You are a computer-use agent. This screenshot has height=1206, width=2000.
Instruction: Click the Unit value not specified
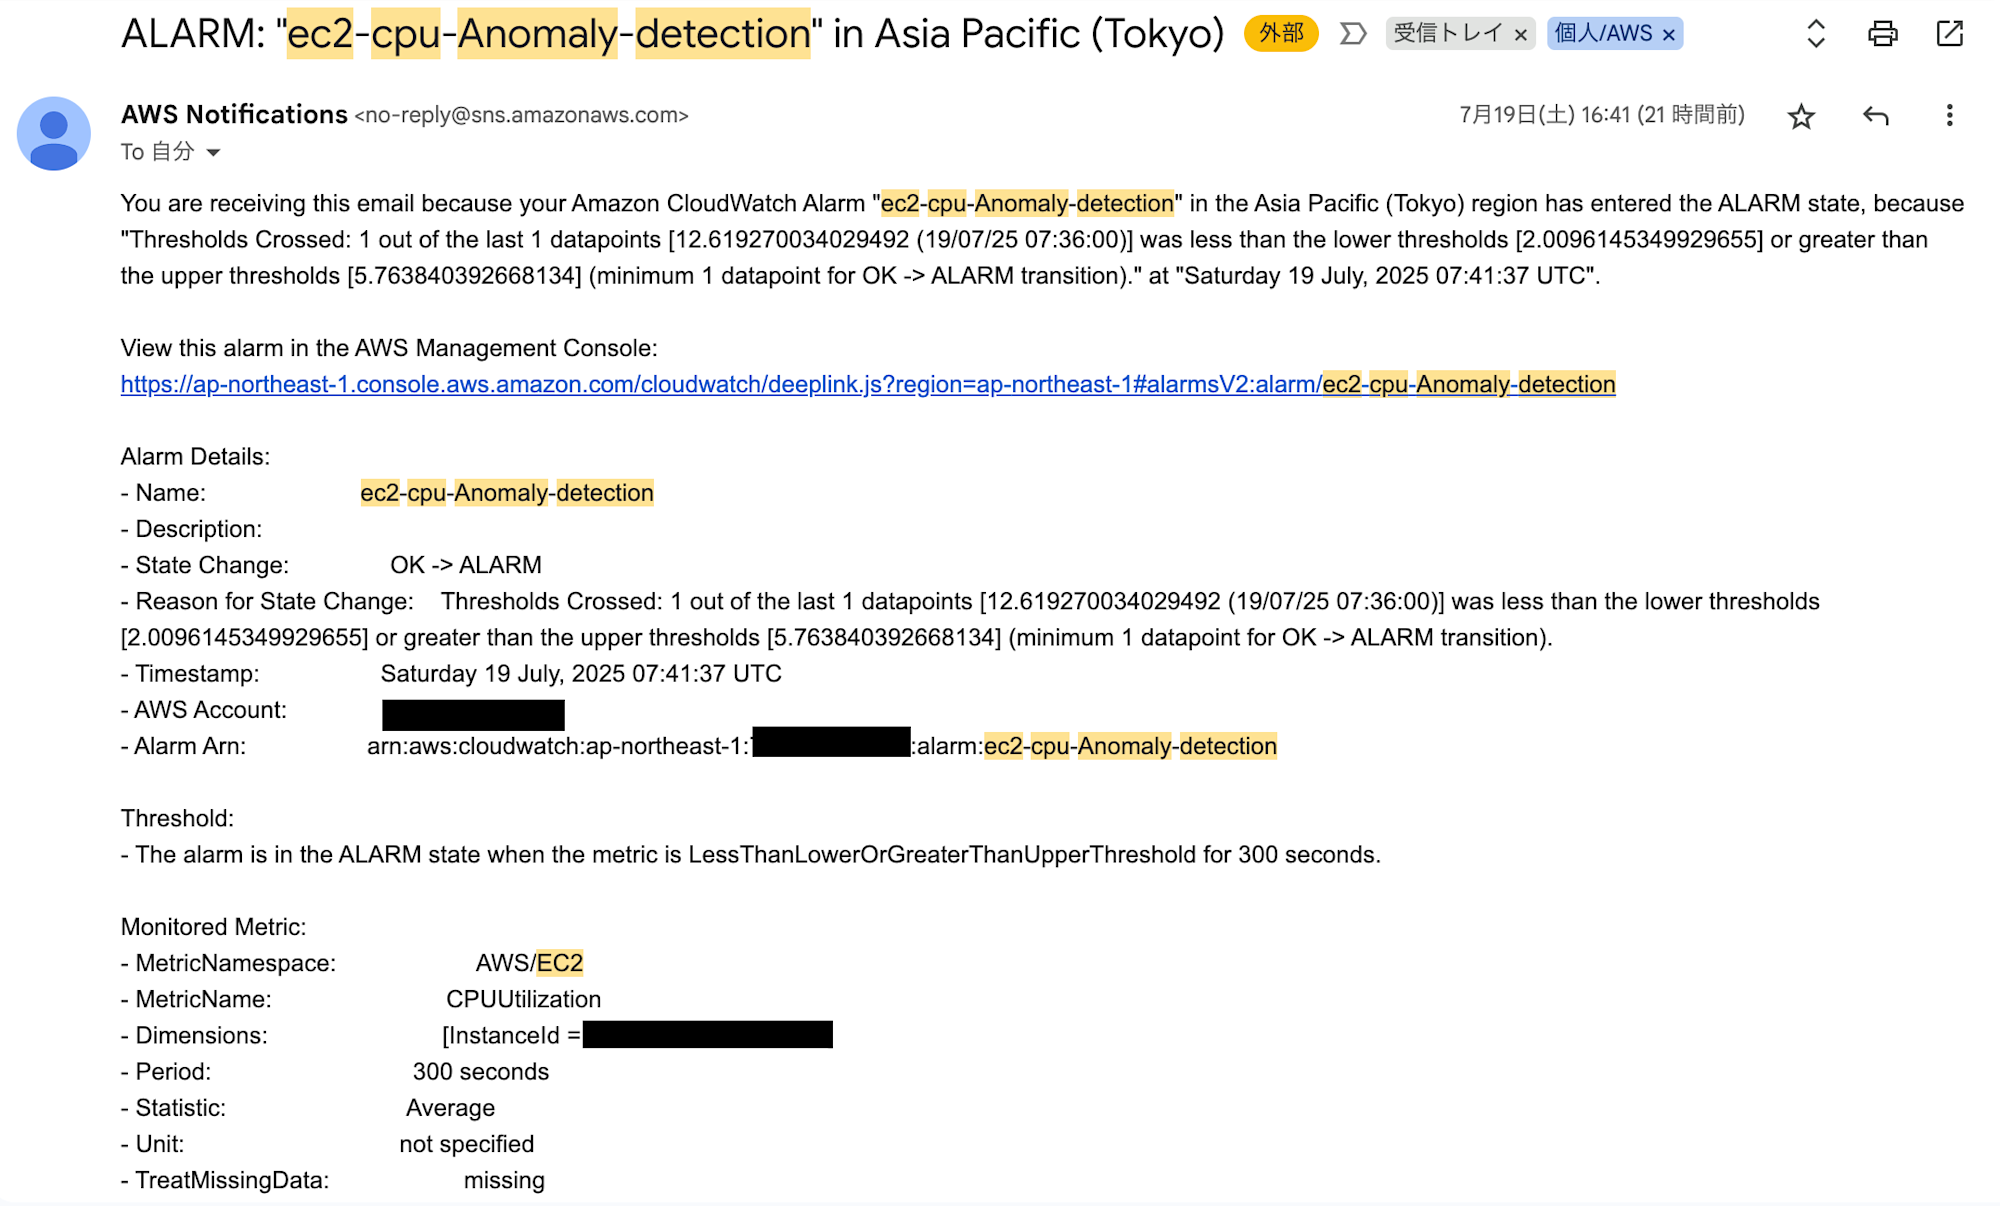(x=467, y=1144)
